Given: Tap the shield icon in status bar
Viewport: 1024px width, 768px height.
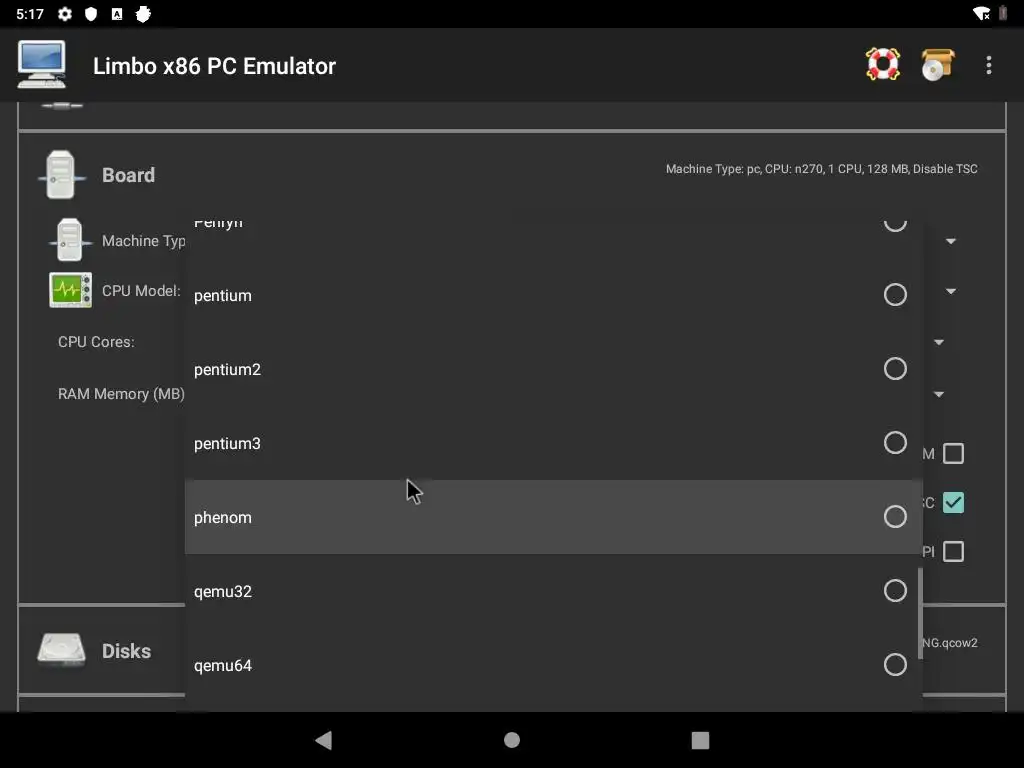Looking at the screenshot, I should point(91,14).
